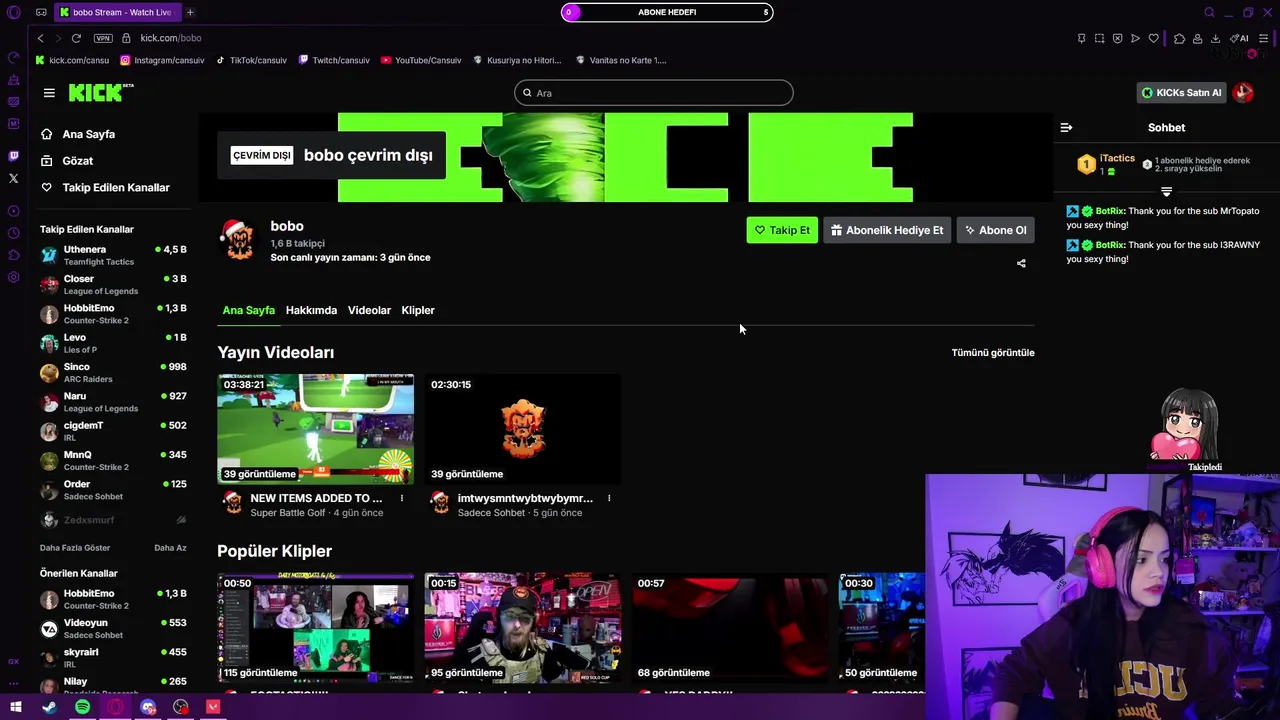Open the YouTube/Cansuiv bookmark
This screenshot has width=1280, height=720.
(421, 60)
